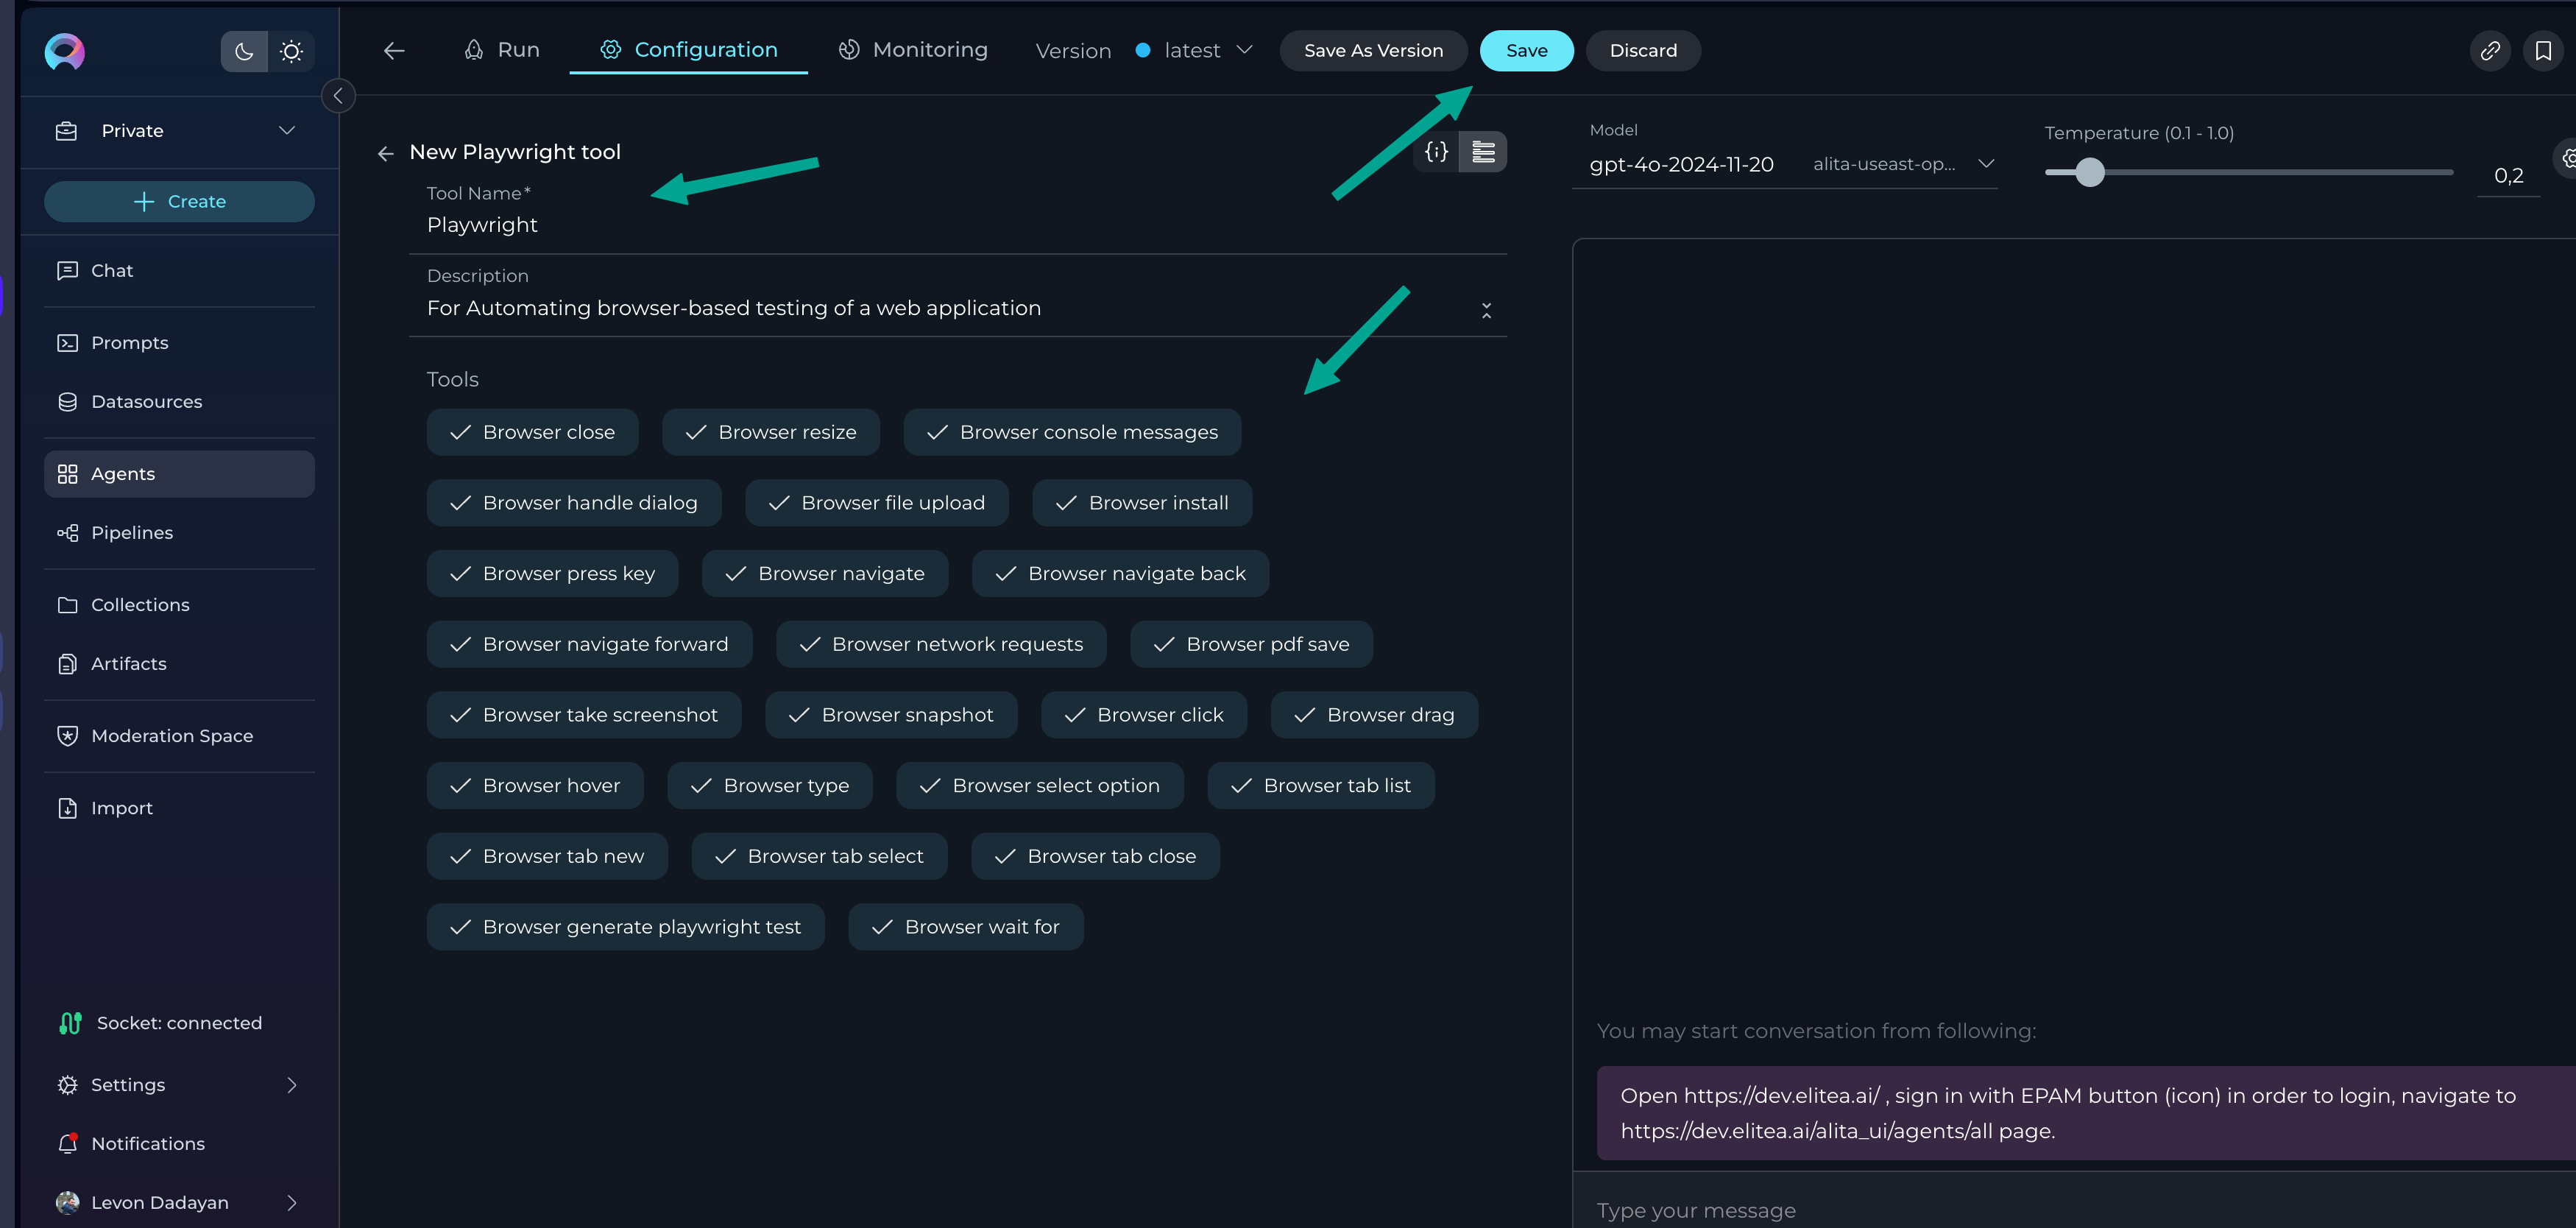
Task: Expand Levon Dadayan user menu chevron
Action: [x=292, y=1202]
